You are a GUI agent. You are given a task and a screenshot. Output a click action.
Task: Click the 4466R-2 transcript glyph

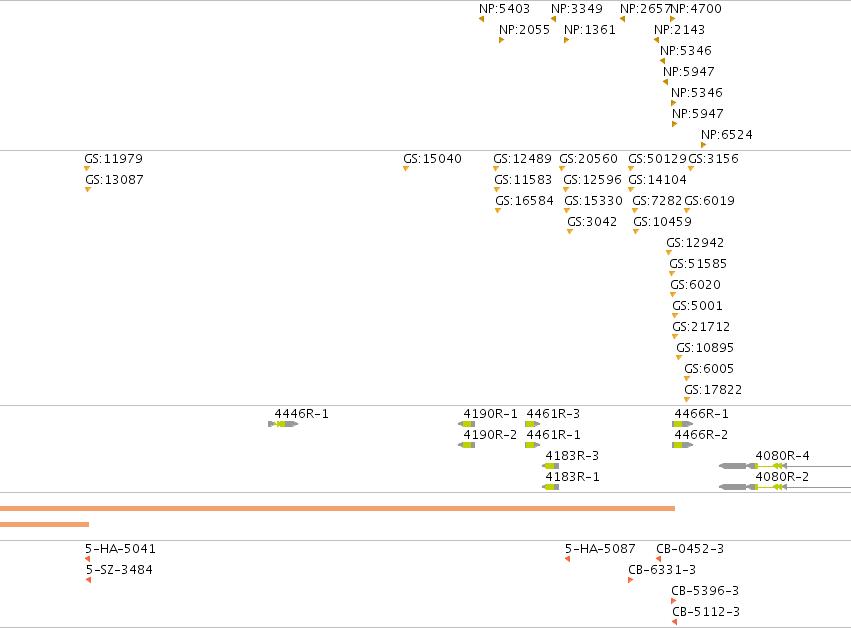[682, 445]
